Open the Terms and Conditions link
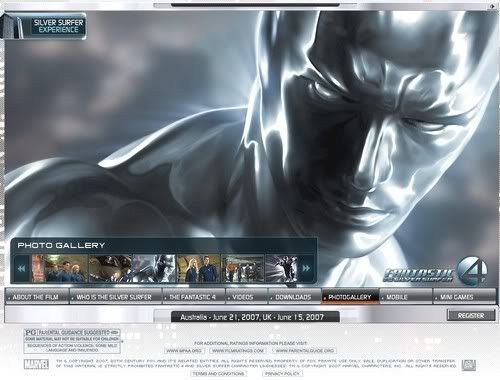The width and height of the screenshot is (500, 380). tap(219, 374)
